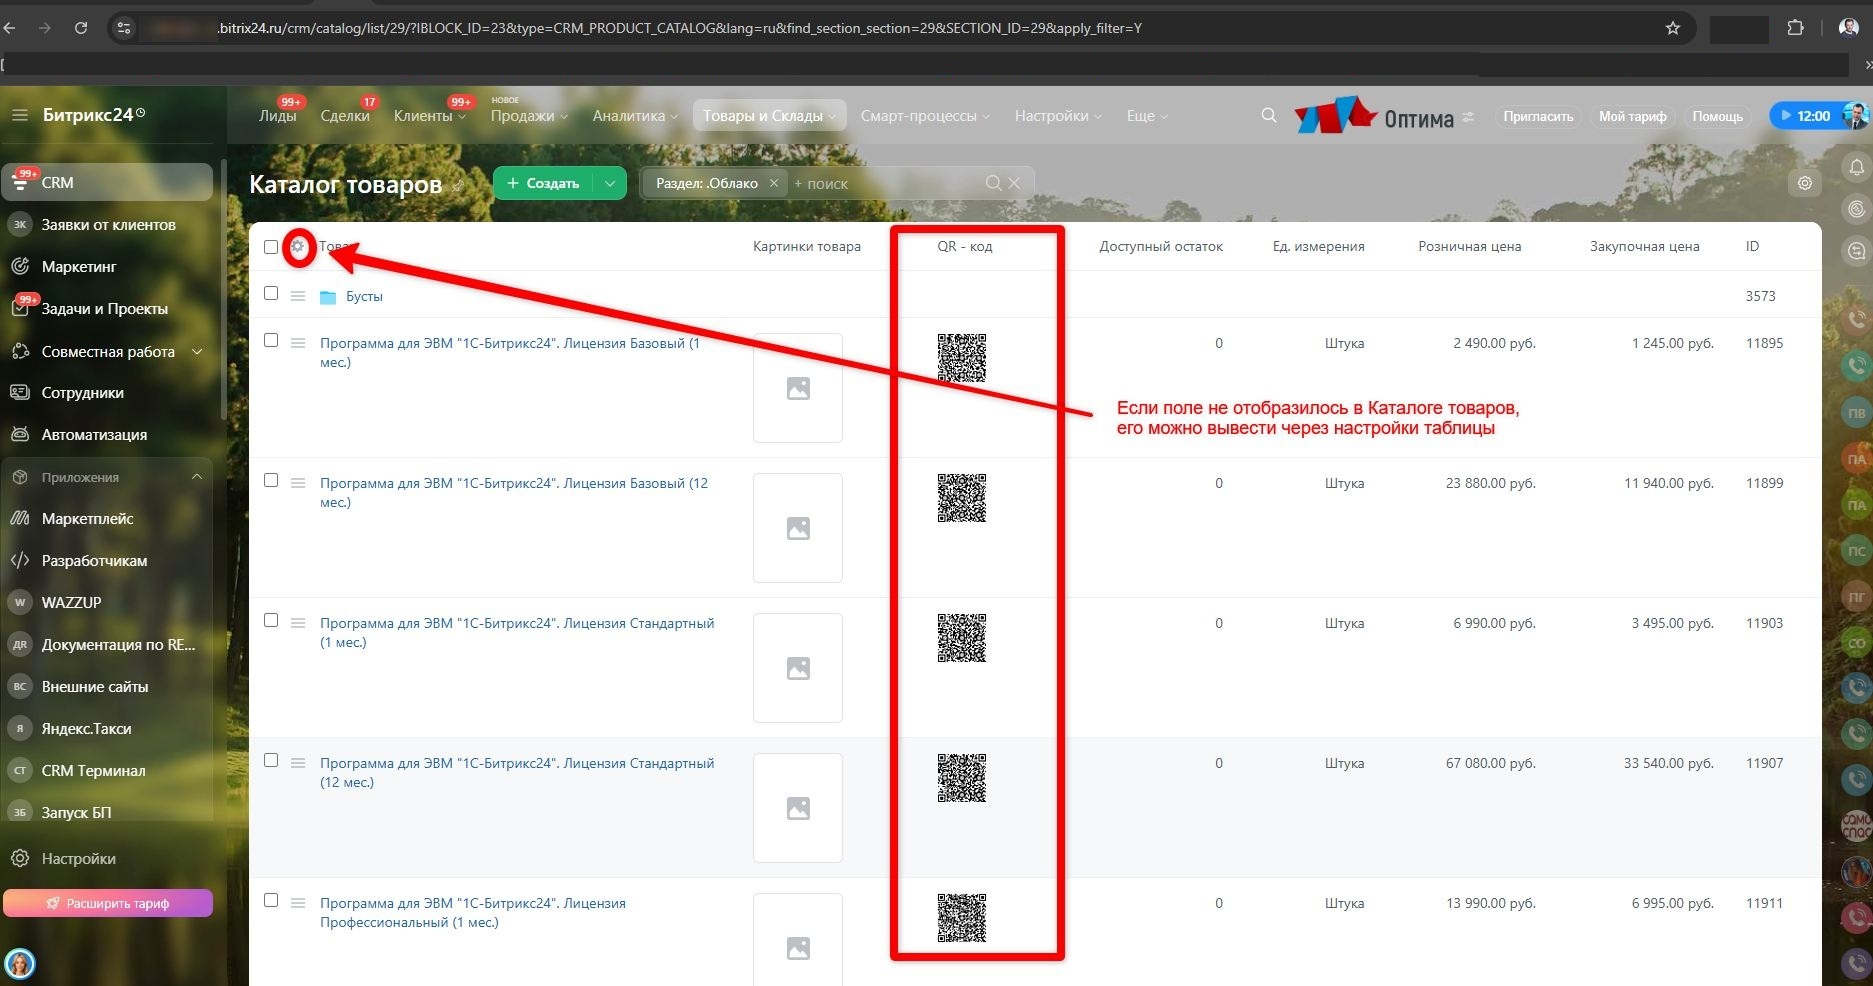Click the Пригласить button

coord(1538,116)
